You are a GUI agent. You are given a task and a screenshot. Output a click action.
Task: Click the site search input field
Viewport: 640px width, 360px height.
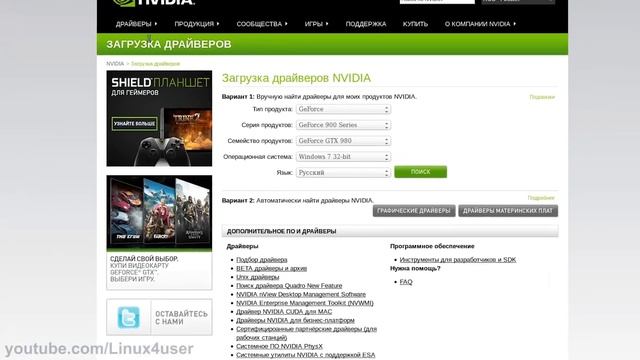(437, 2)
